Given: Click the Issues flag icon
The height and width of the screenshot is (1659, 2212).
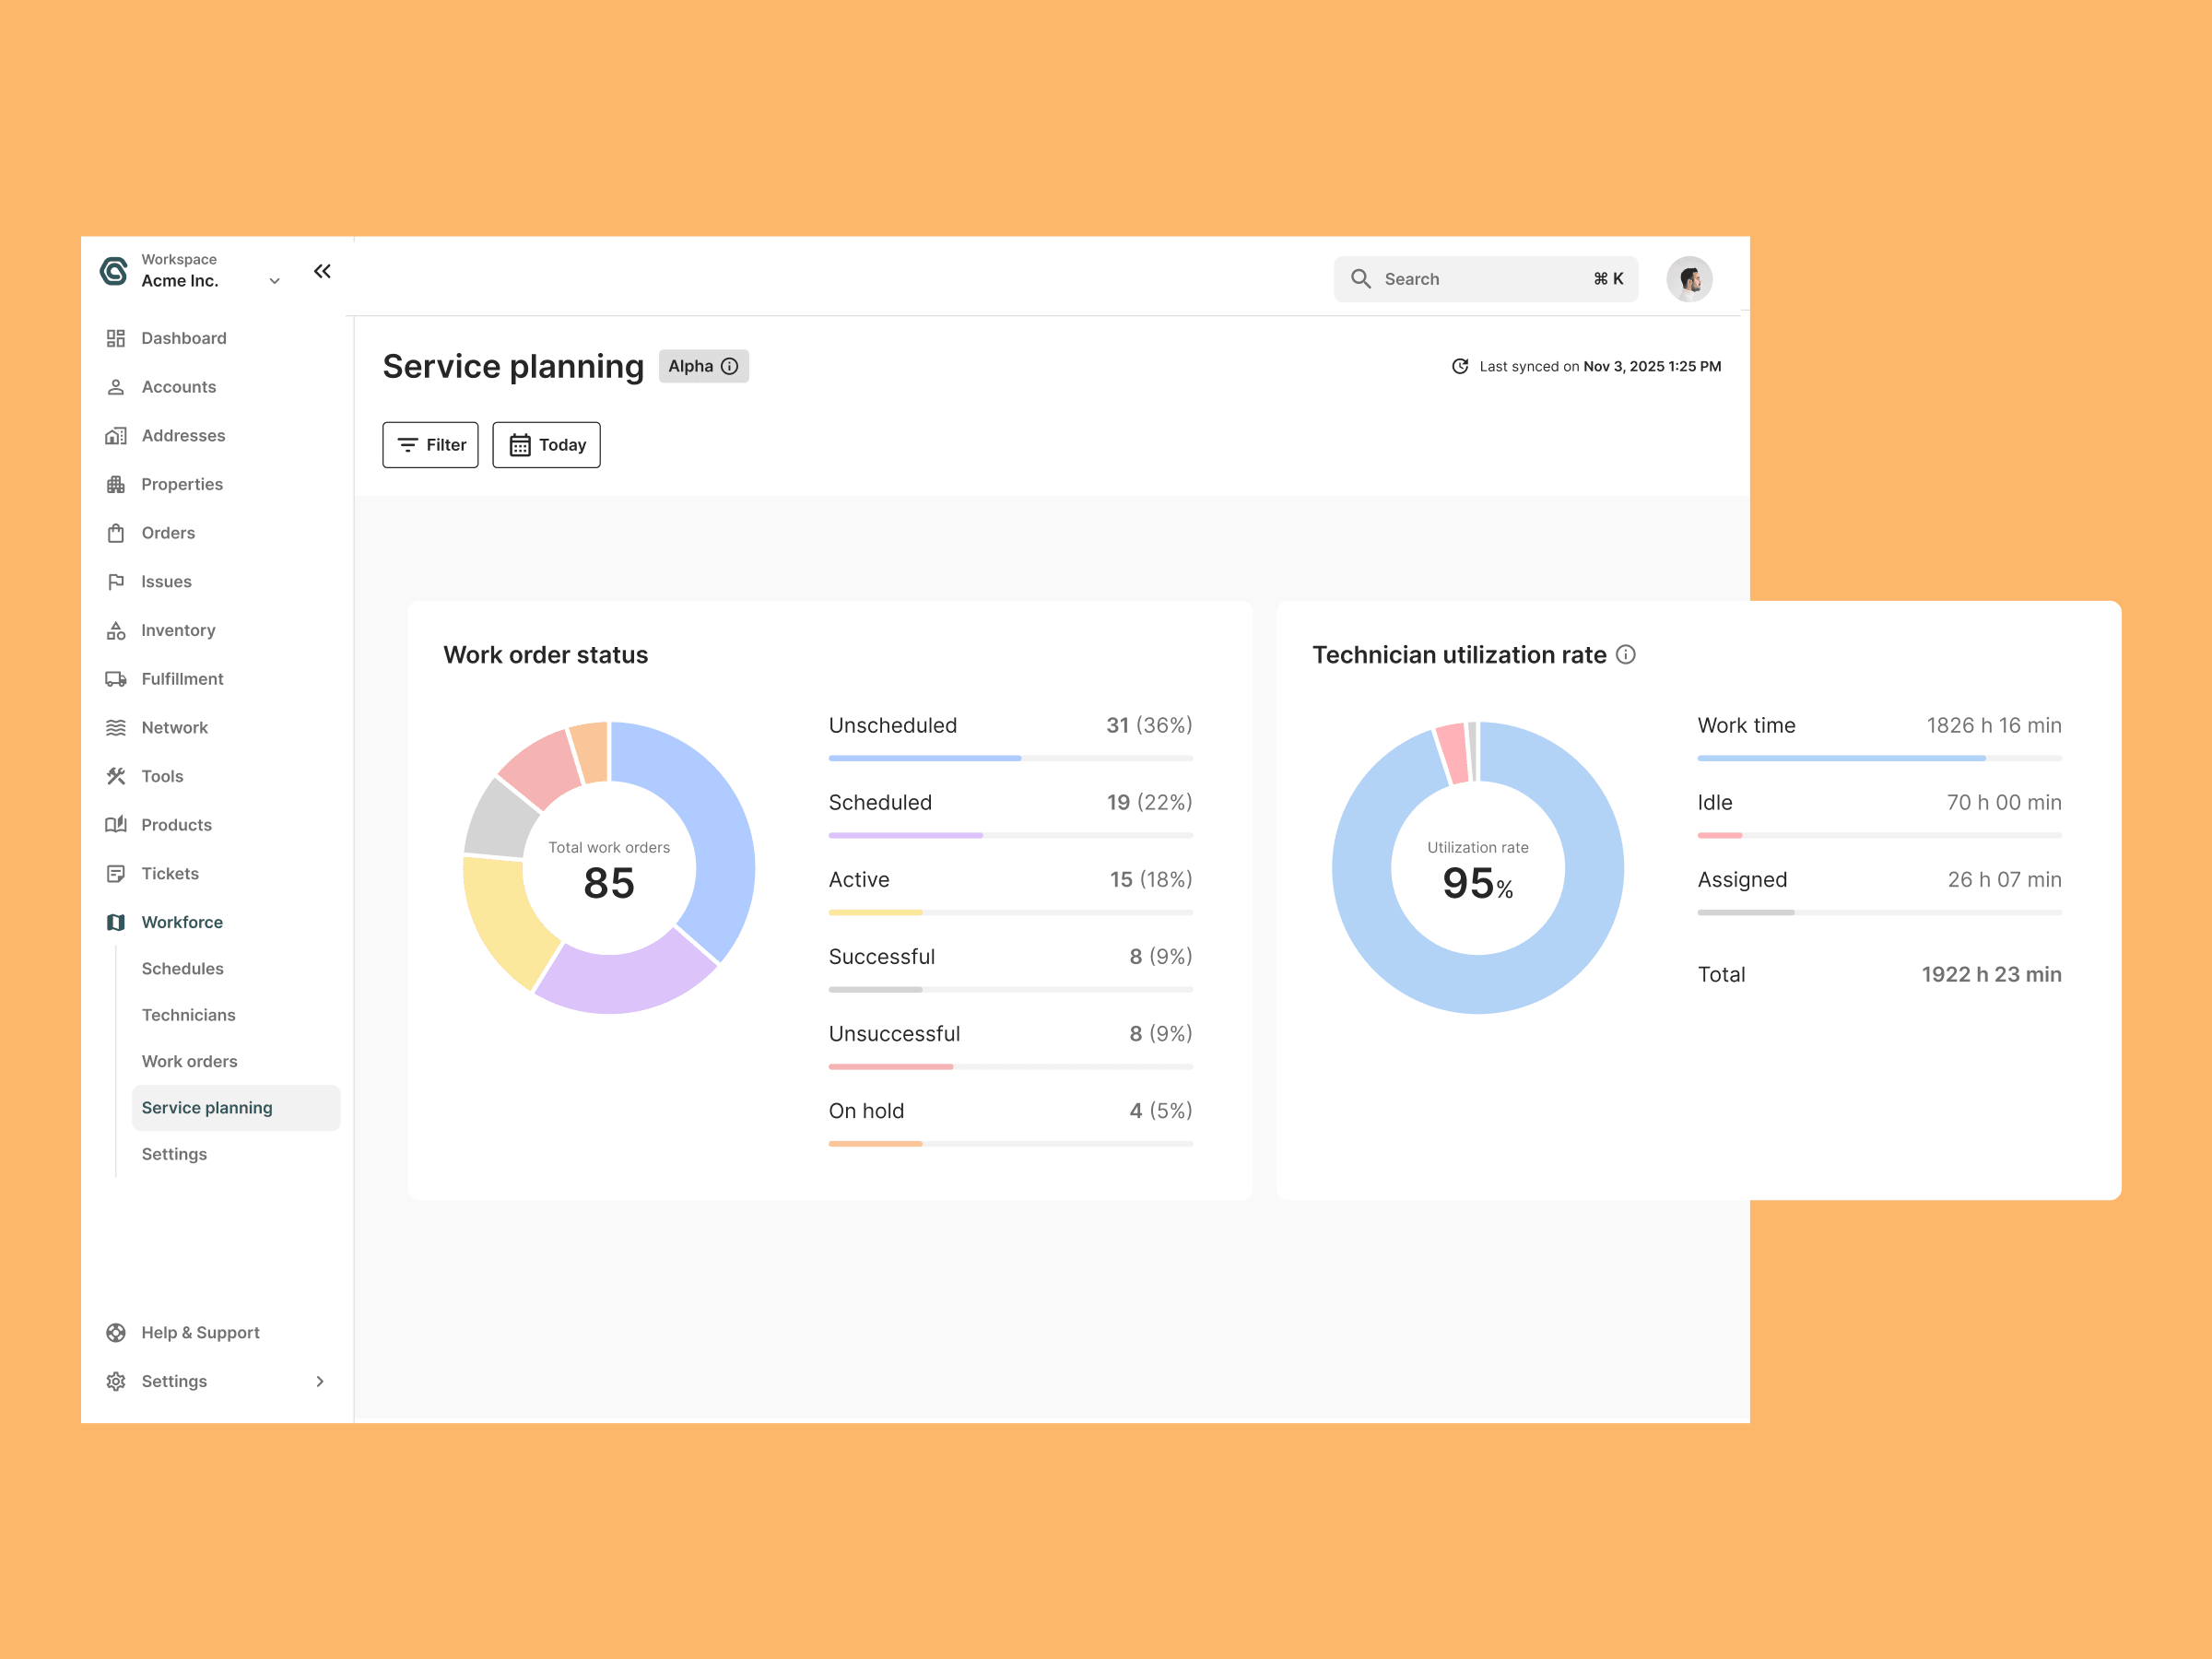Looking at the screenshot, I should tap(116, 582).
